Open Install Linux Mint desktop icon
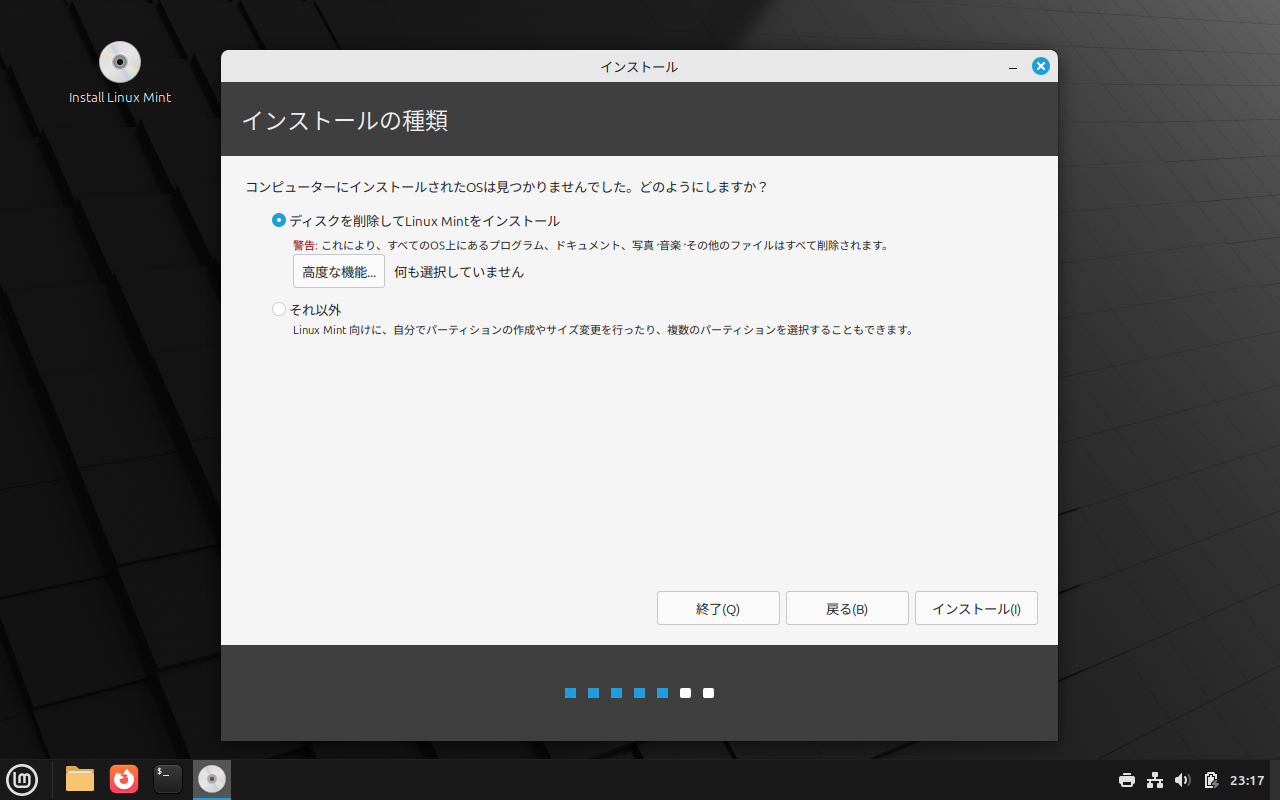This screenshot has width=1280, height=800. click(x=120, y=73)
